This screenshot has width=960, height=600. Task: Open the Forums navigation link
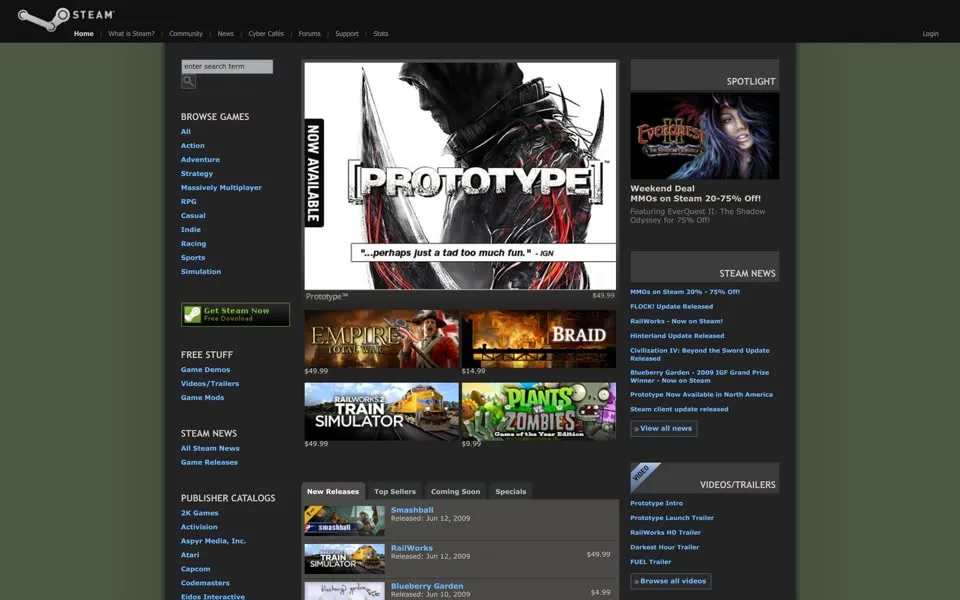tap(309, 34)
